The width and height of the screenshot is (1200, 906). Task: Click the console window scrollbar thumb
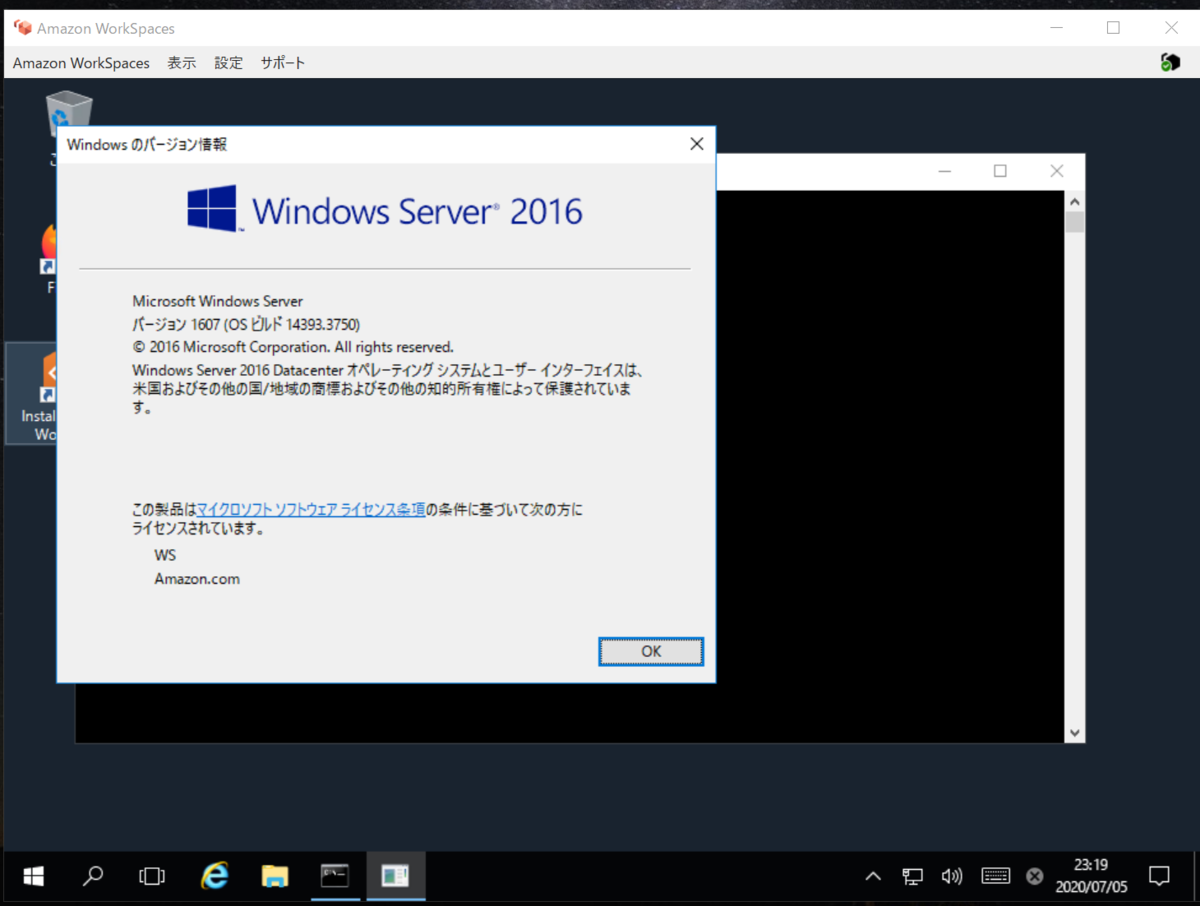pyautogui.click(x=1075, y=221)
